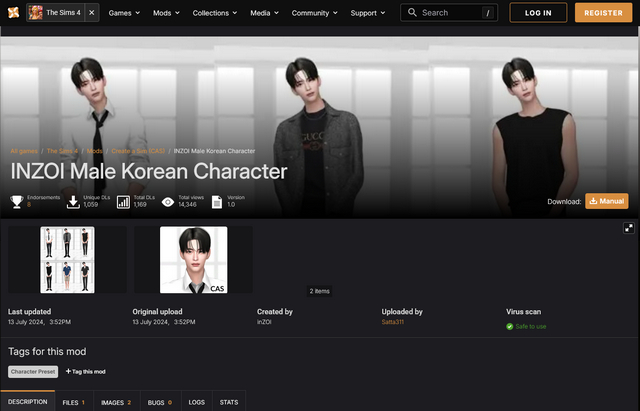Open the Collections dropdown menu

click(215, 13)
